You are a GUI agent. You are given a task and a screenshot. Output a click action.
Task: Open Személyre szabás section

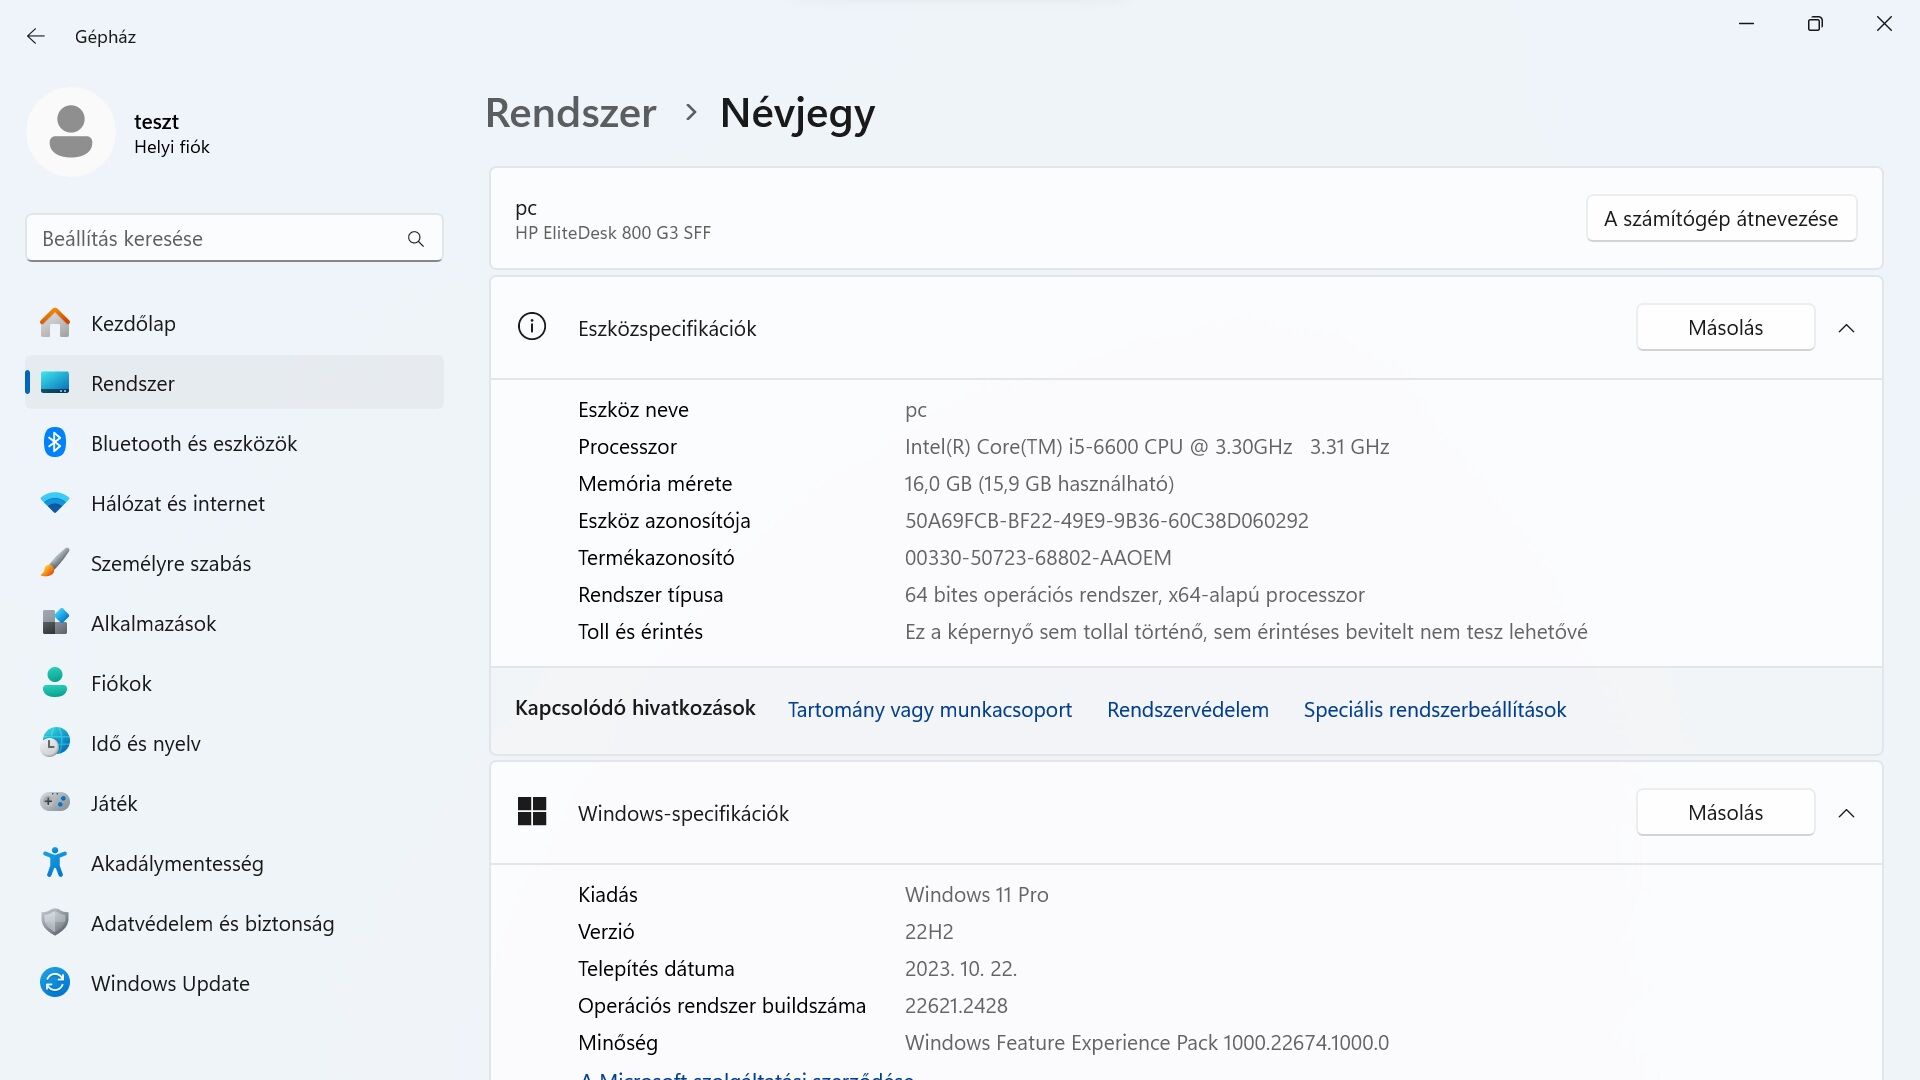tap(234, 563)
